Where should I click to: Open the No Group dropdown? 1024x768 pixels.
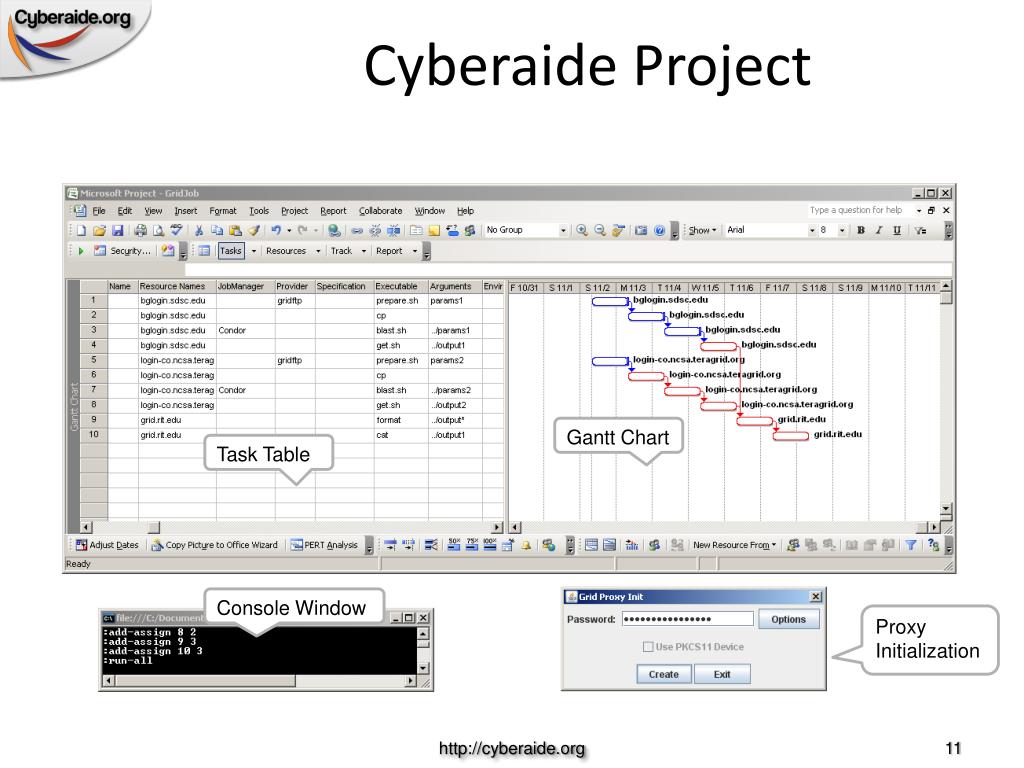[x=562, y=231]
